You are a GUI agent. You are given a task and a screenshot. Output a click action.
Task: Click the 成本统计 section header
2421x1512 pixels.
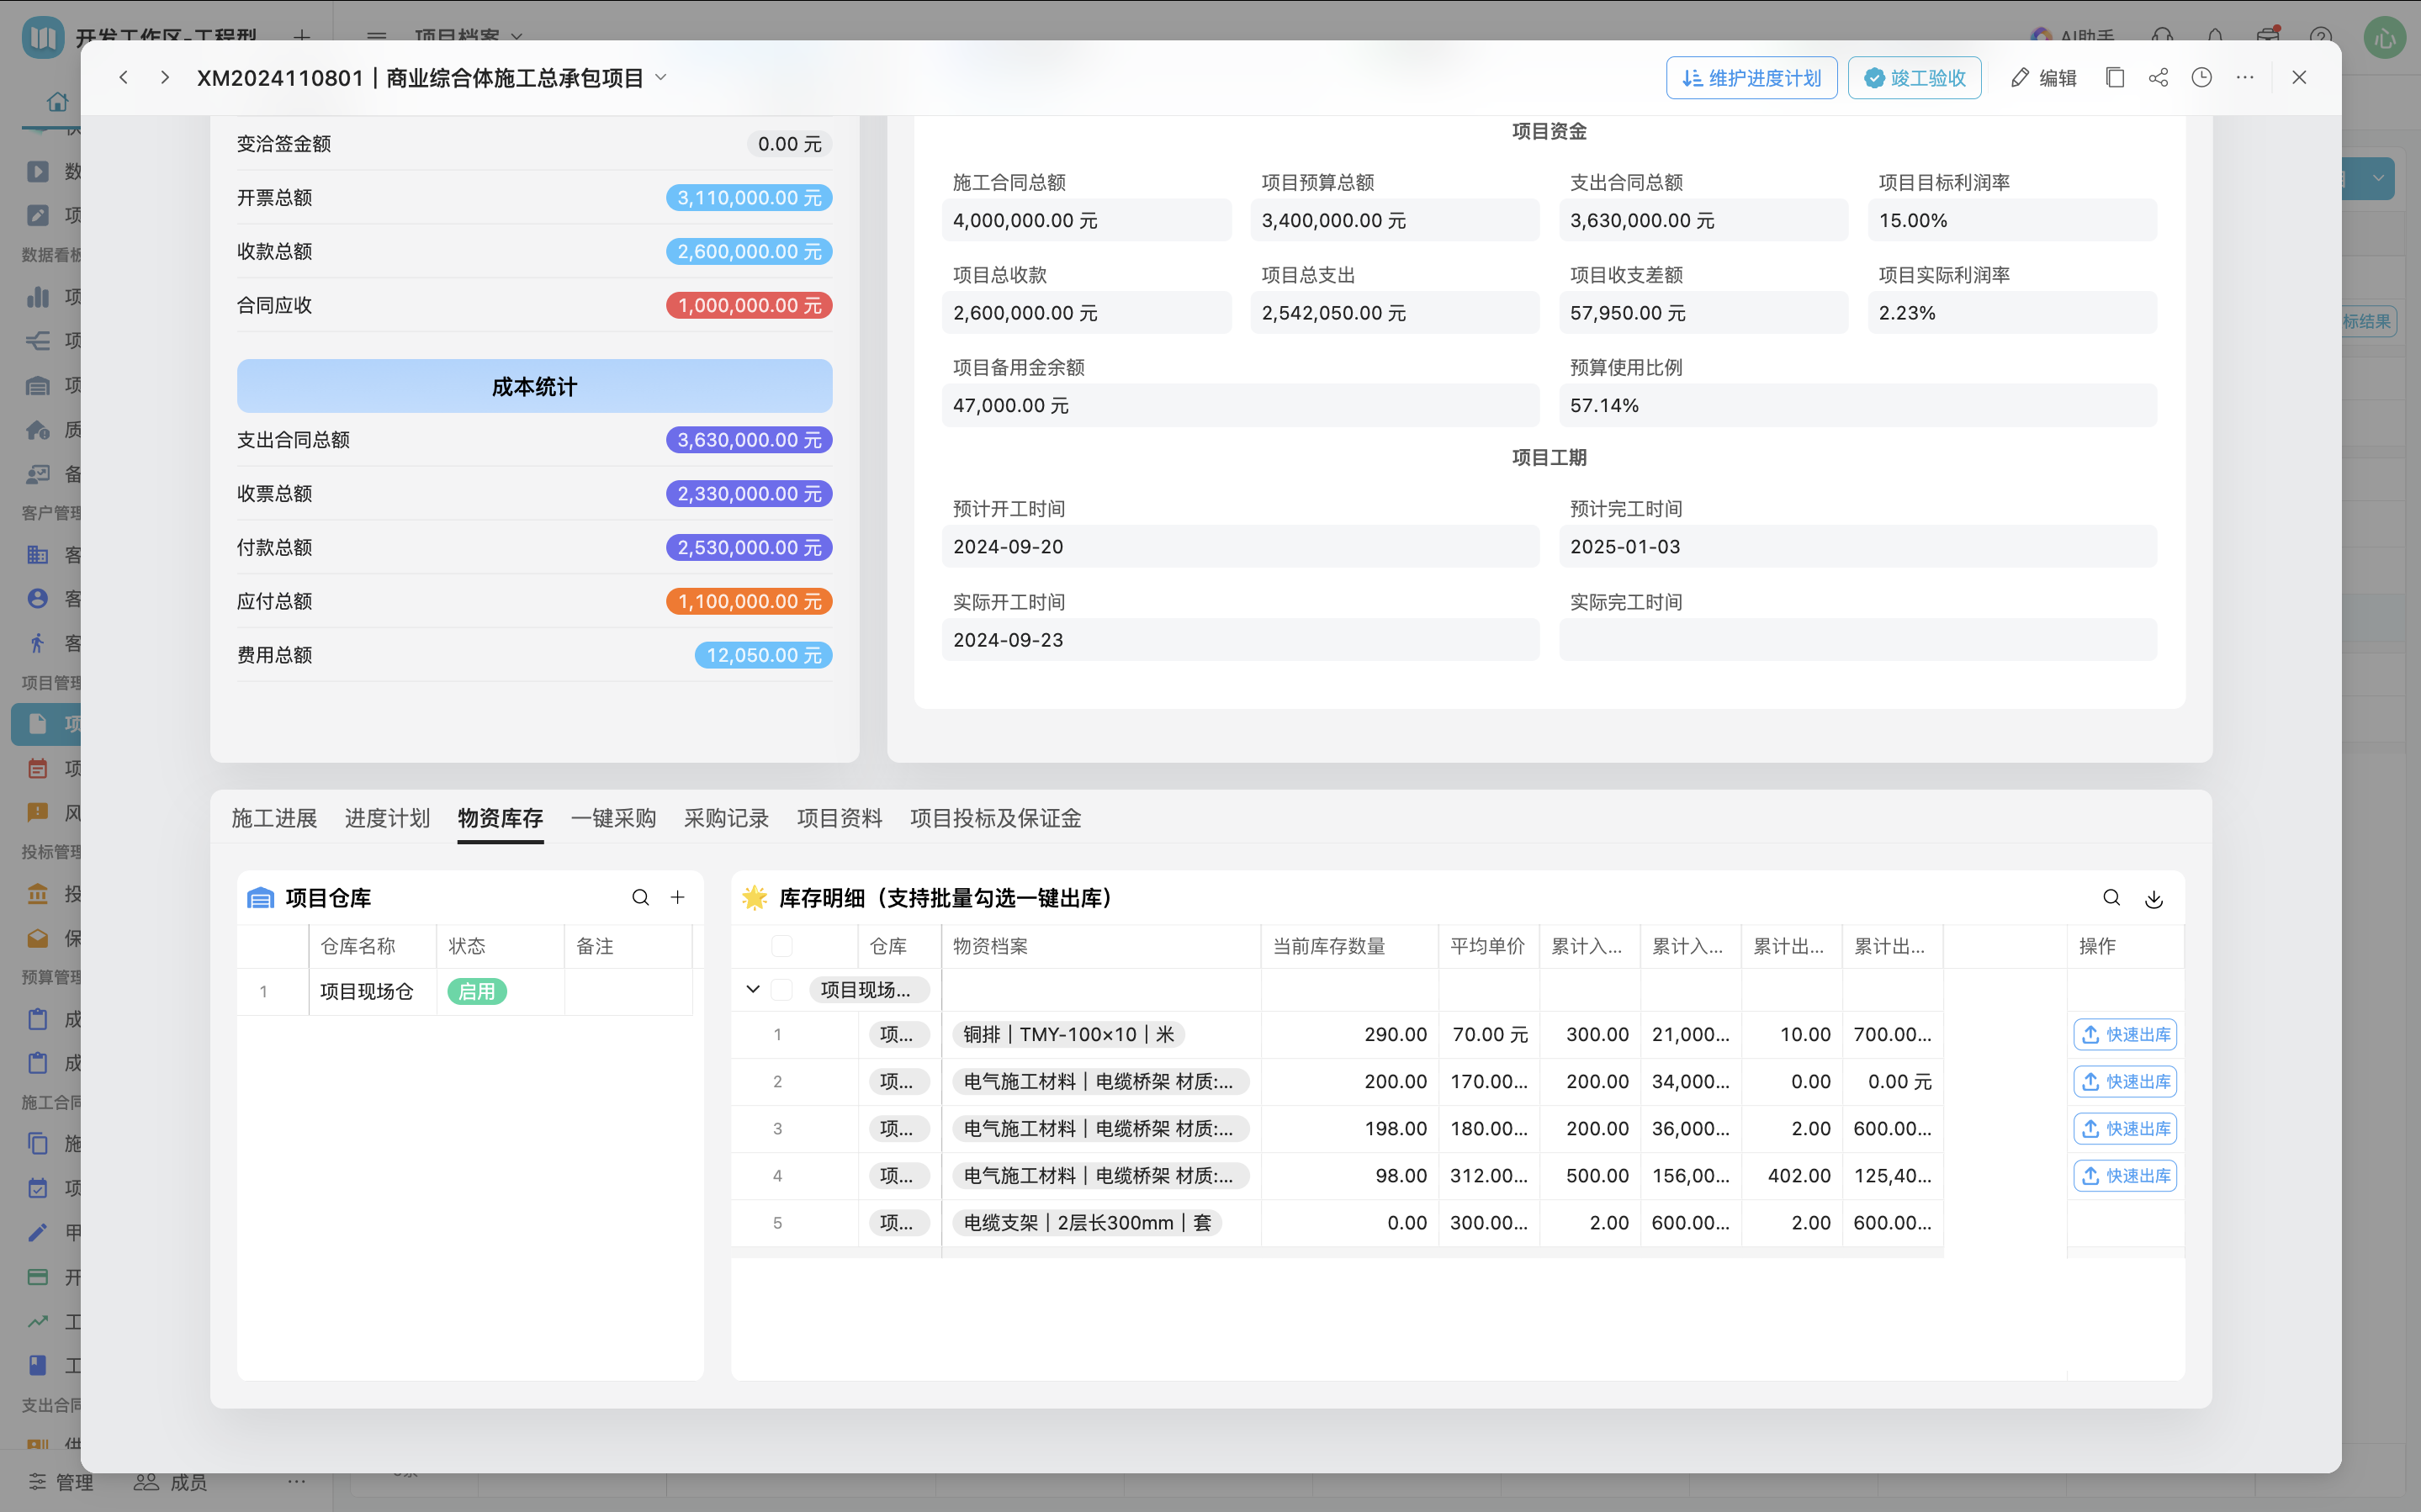[534, 386]
